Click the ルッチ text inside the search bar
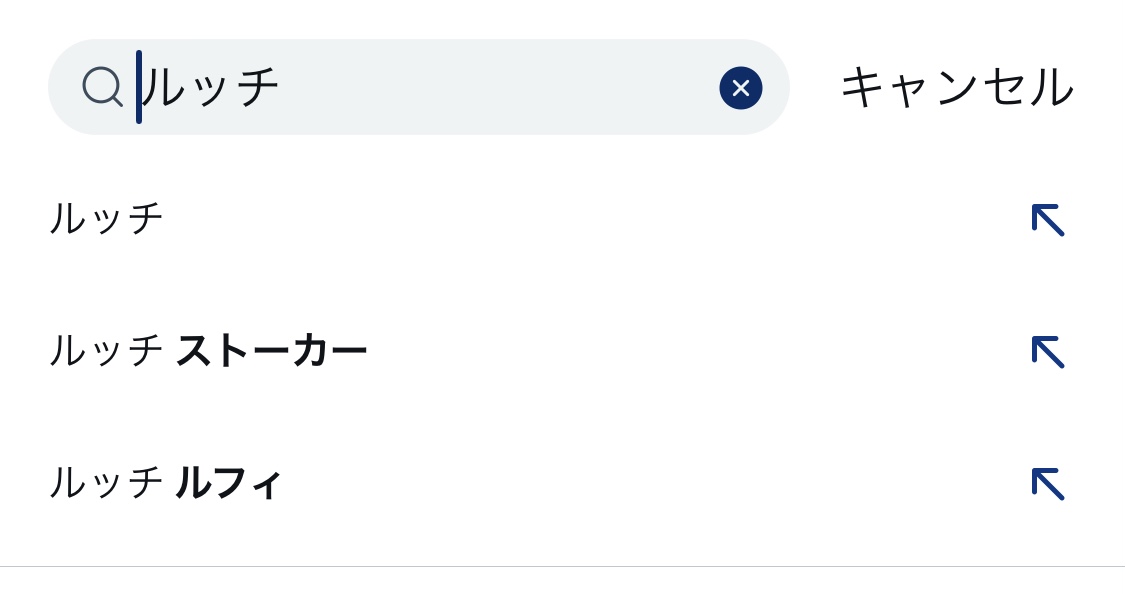This screenshot has width=1125, height=594. 212,87
